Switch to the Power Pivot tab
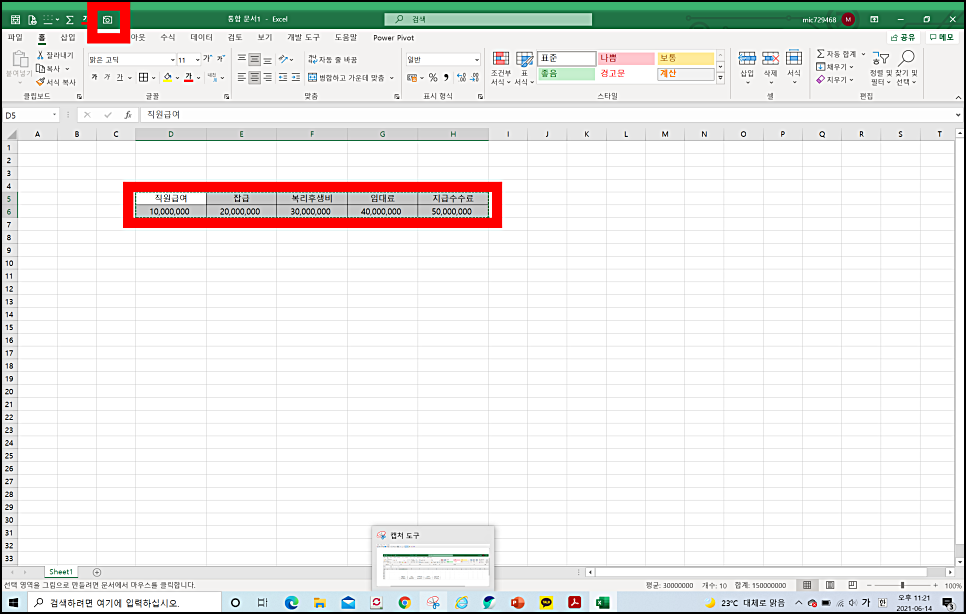 394,38
